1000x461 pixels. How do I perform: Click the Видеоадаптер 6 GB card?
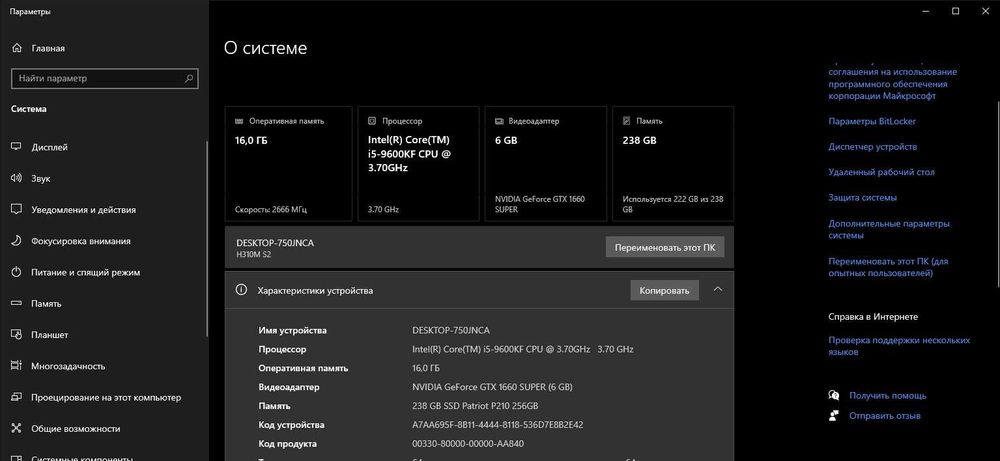point(546,163)
